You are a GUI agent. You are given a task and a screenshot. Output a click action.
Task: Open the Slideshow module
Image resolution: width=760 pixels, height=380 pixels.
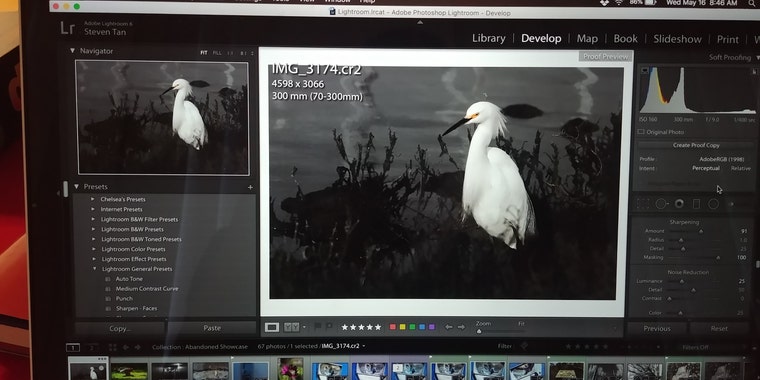677,39
